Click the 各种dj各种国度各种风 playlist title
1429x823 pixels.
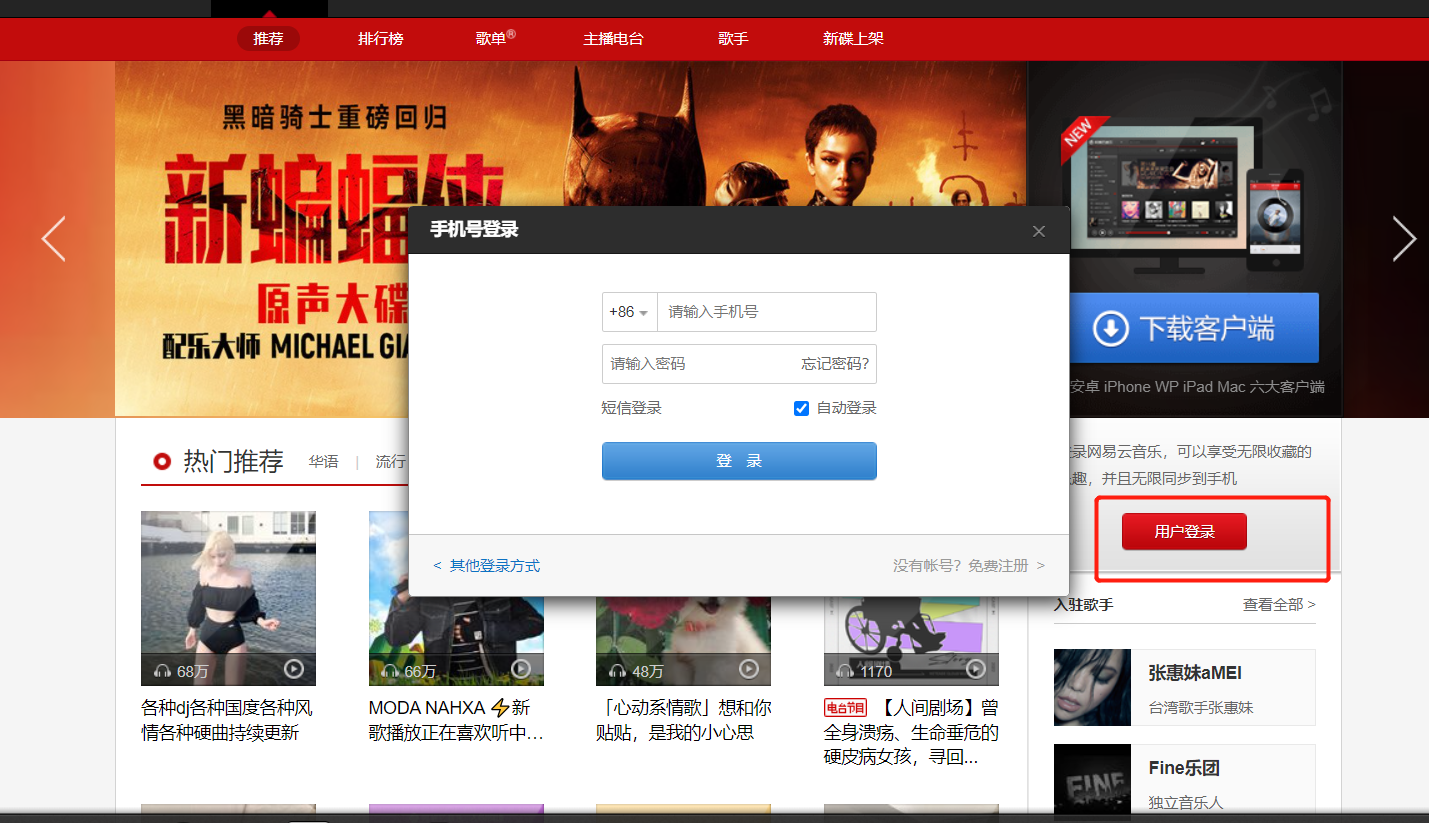tap(227, 720)
